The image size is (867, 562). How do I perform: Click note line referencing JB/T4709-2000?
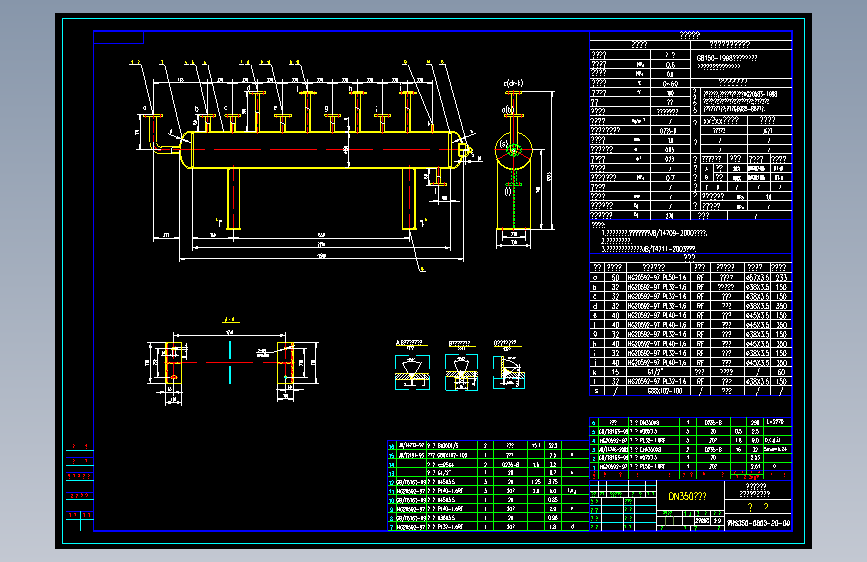(654, 233)
